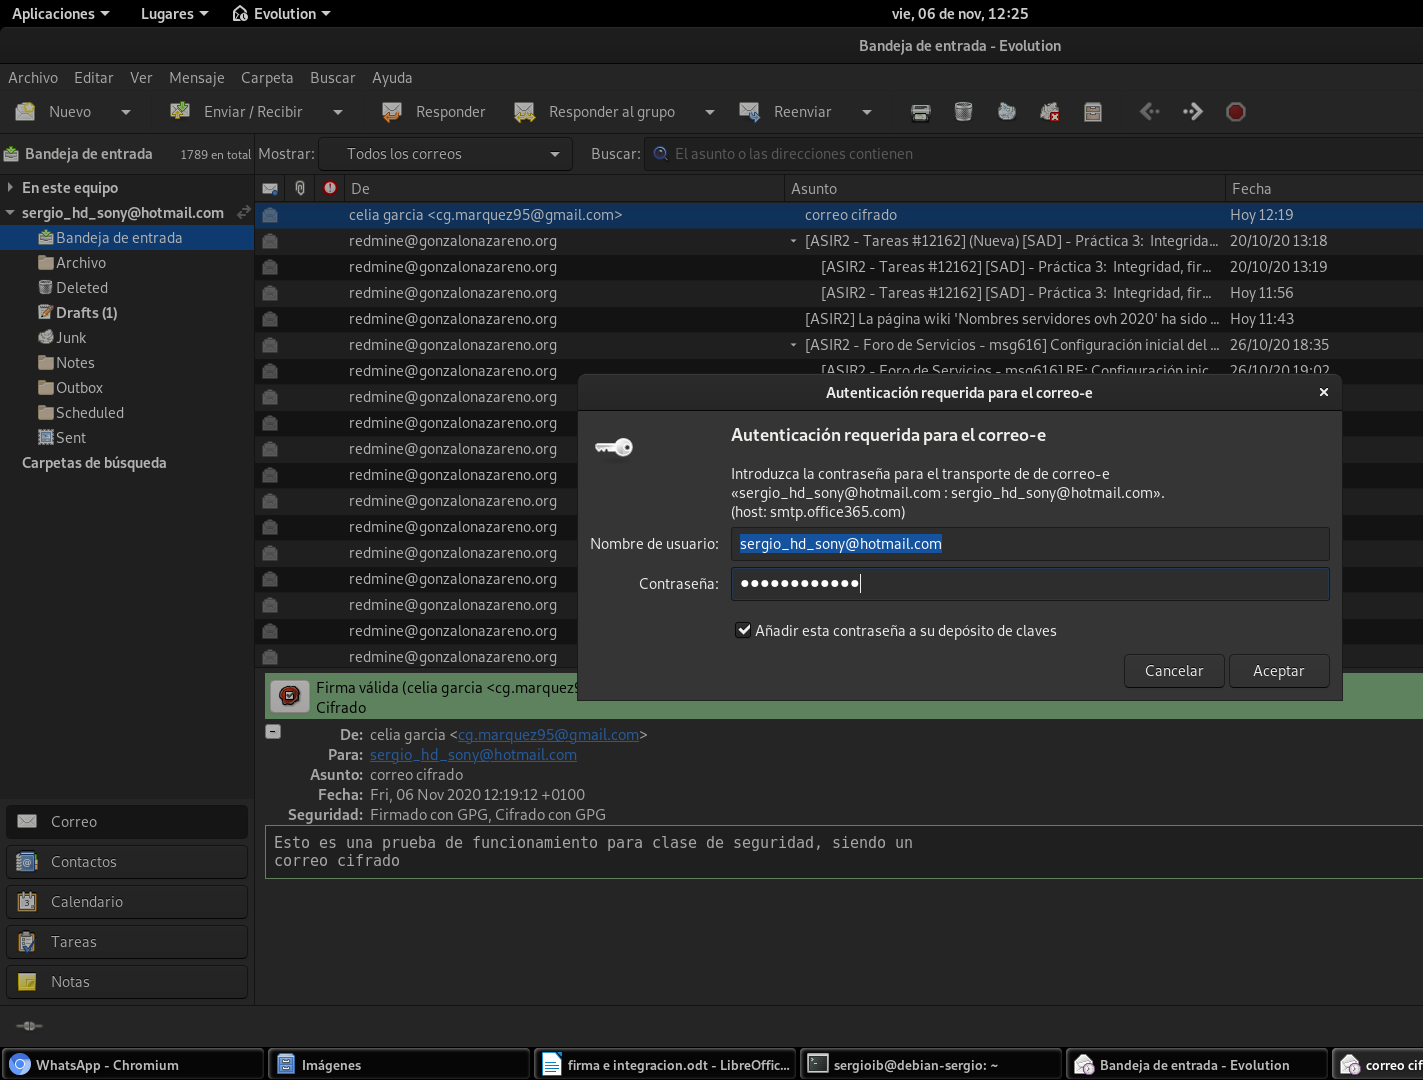Click the archive drawer icon in the toolbar
Screen dimensions: 1423x1080
pos(1092,112)
